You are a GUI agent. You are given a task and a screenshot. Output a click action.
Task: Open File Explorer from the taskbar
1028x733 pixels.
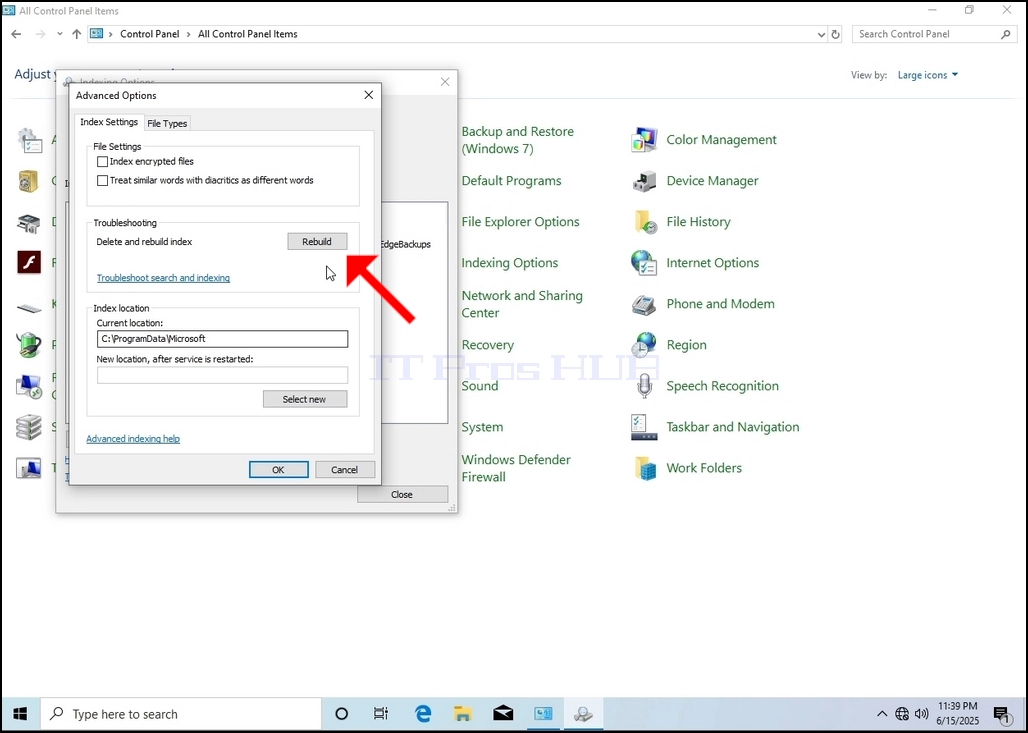pyautogui.click(x=463, y=714)
